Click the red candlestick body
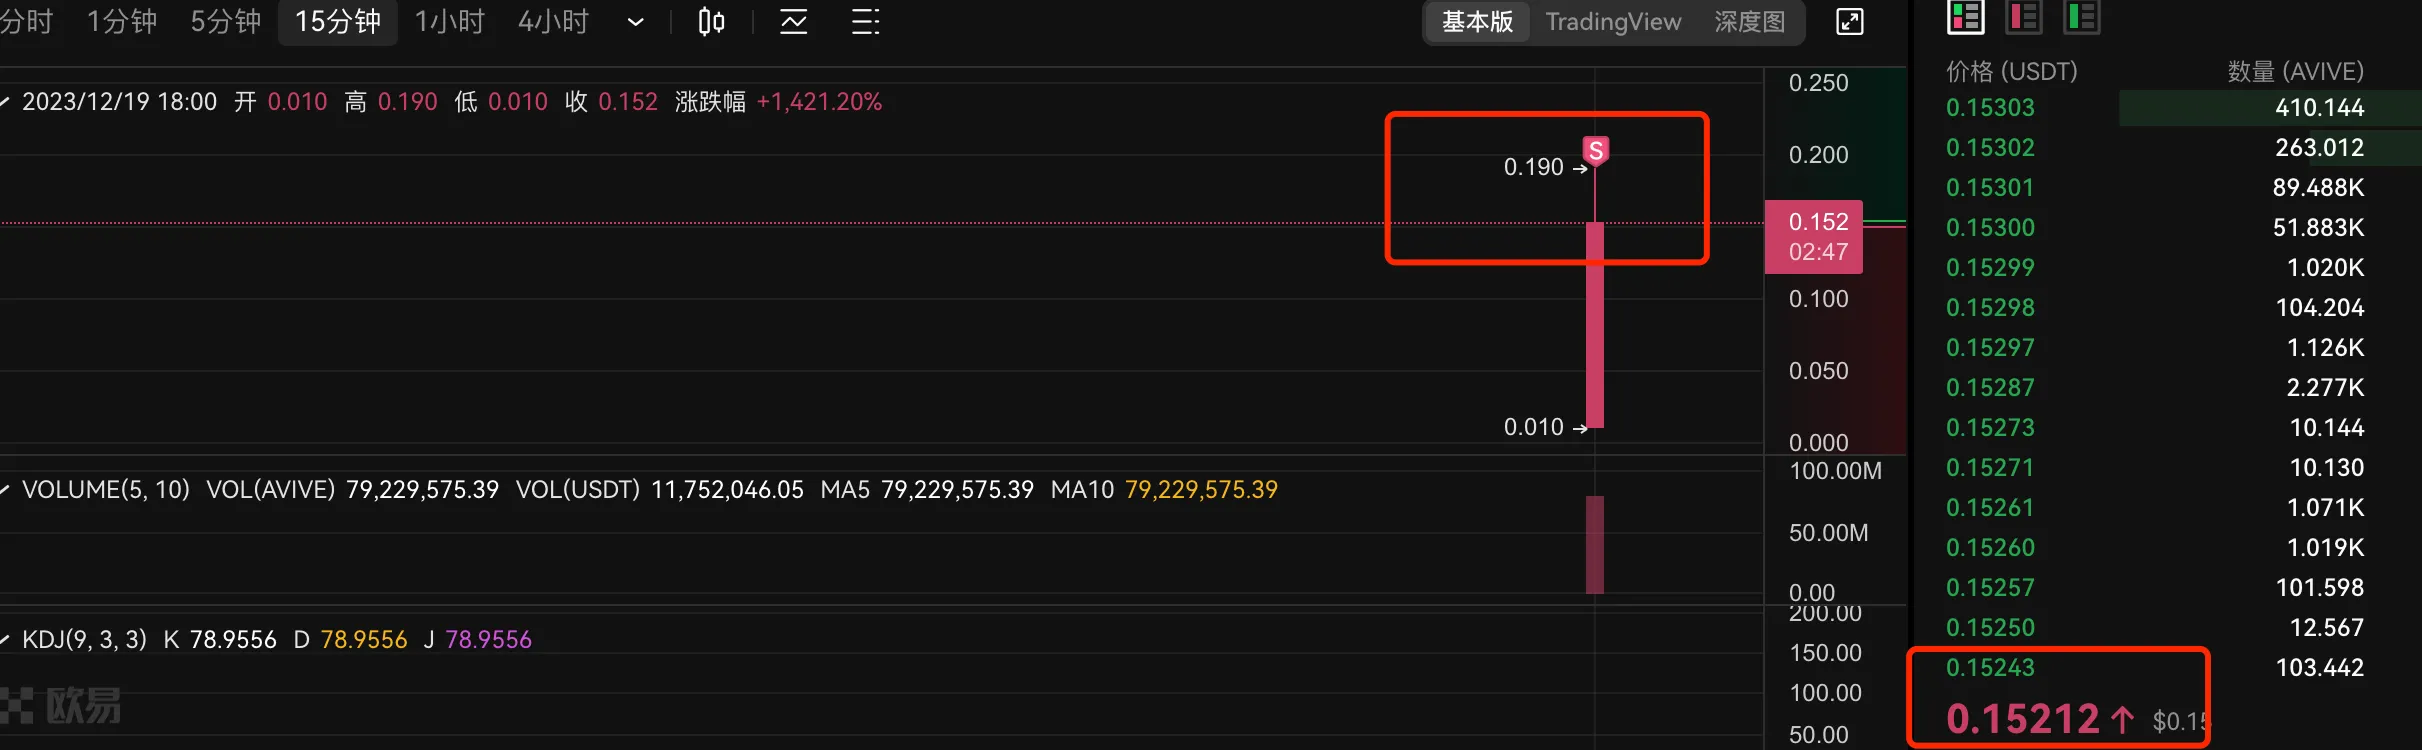 [1595, 325]
